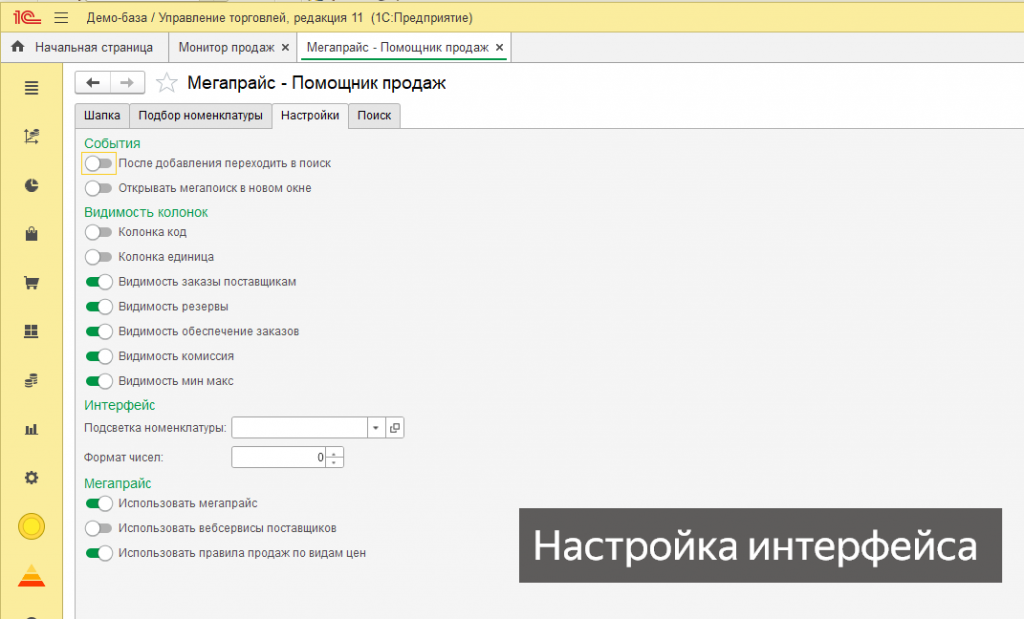This screenshot has height=619, width=1024.
Task: Click into the Формат чисел number field
Action: click(x=278, y=457)
